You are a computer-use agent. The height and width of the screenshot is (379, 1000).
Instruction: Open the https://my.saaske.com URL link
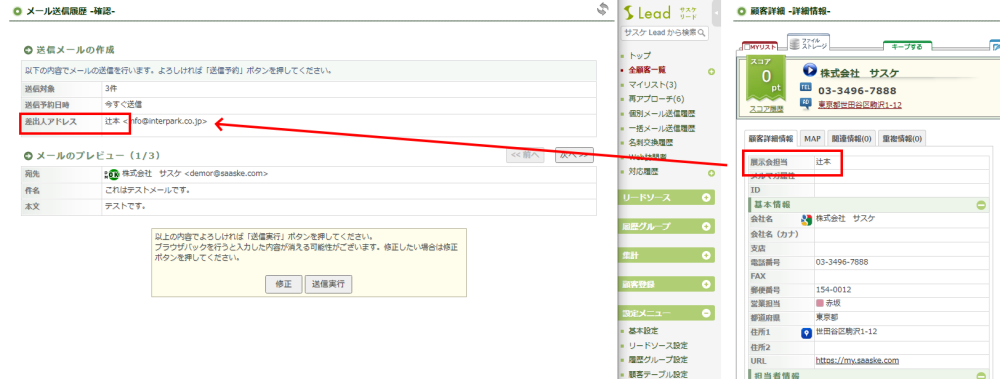click(857, 360)
